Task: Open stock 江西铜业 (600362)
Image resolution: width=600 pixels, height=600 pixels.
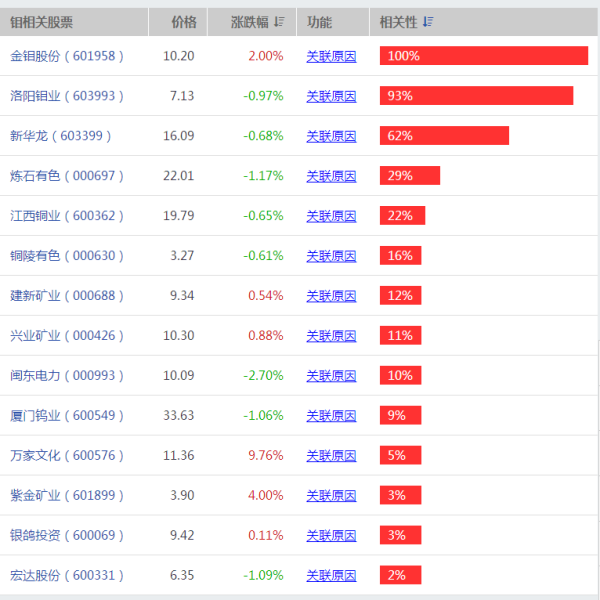Action: click(67, 216)
